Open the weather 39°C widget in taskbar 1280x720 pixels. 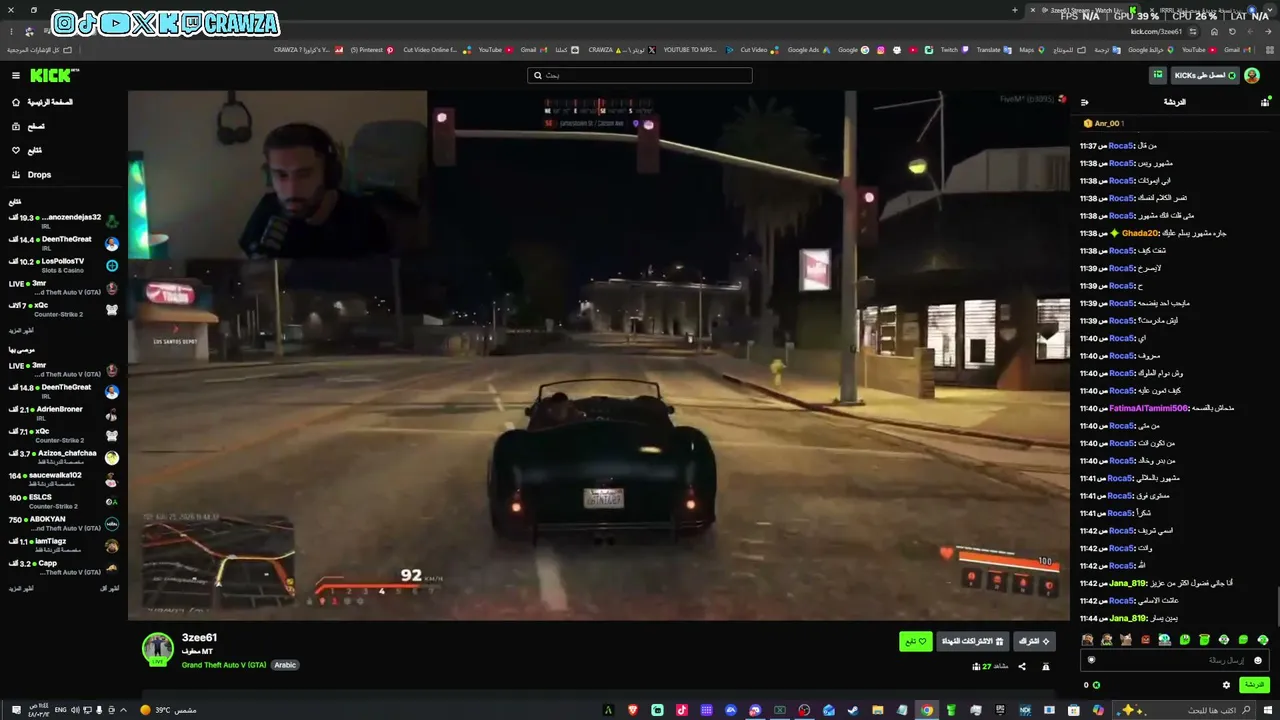[x=168, y=710]
